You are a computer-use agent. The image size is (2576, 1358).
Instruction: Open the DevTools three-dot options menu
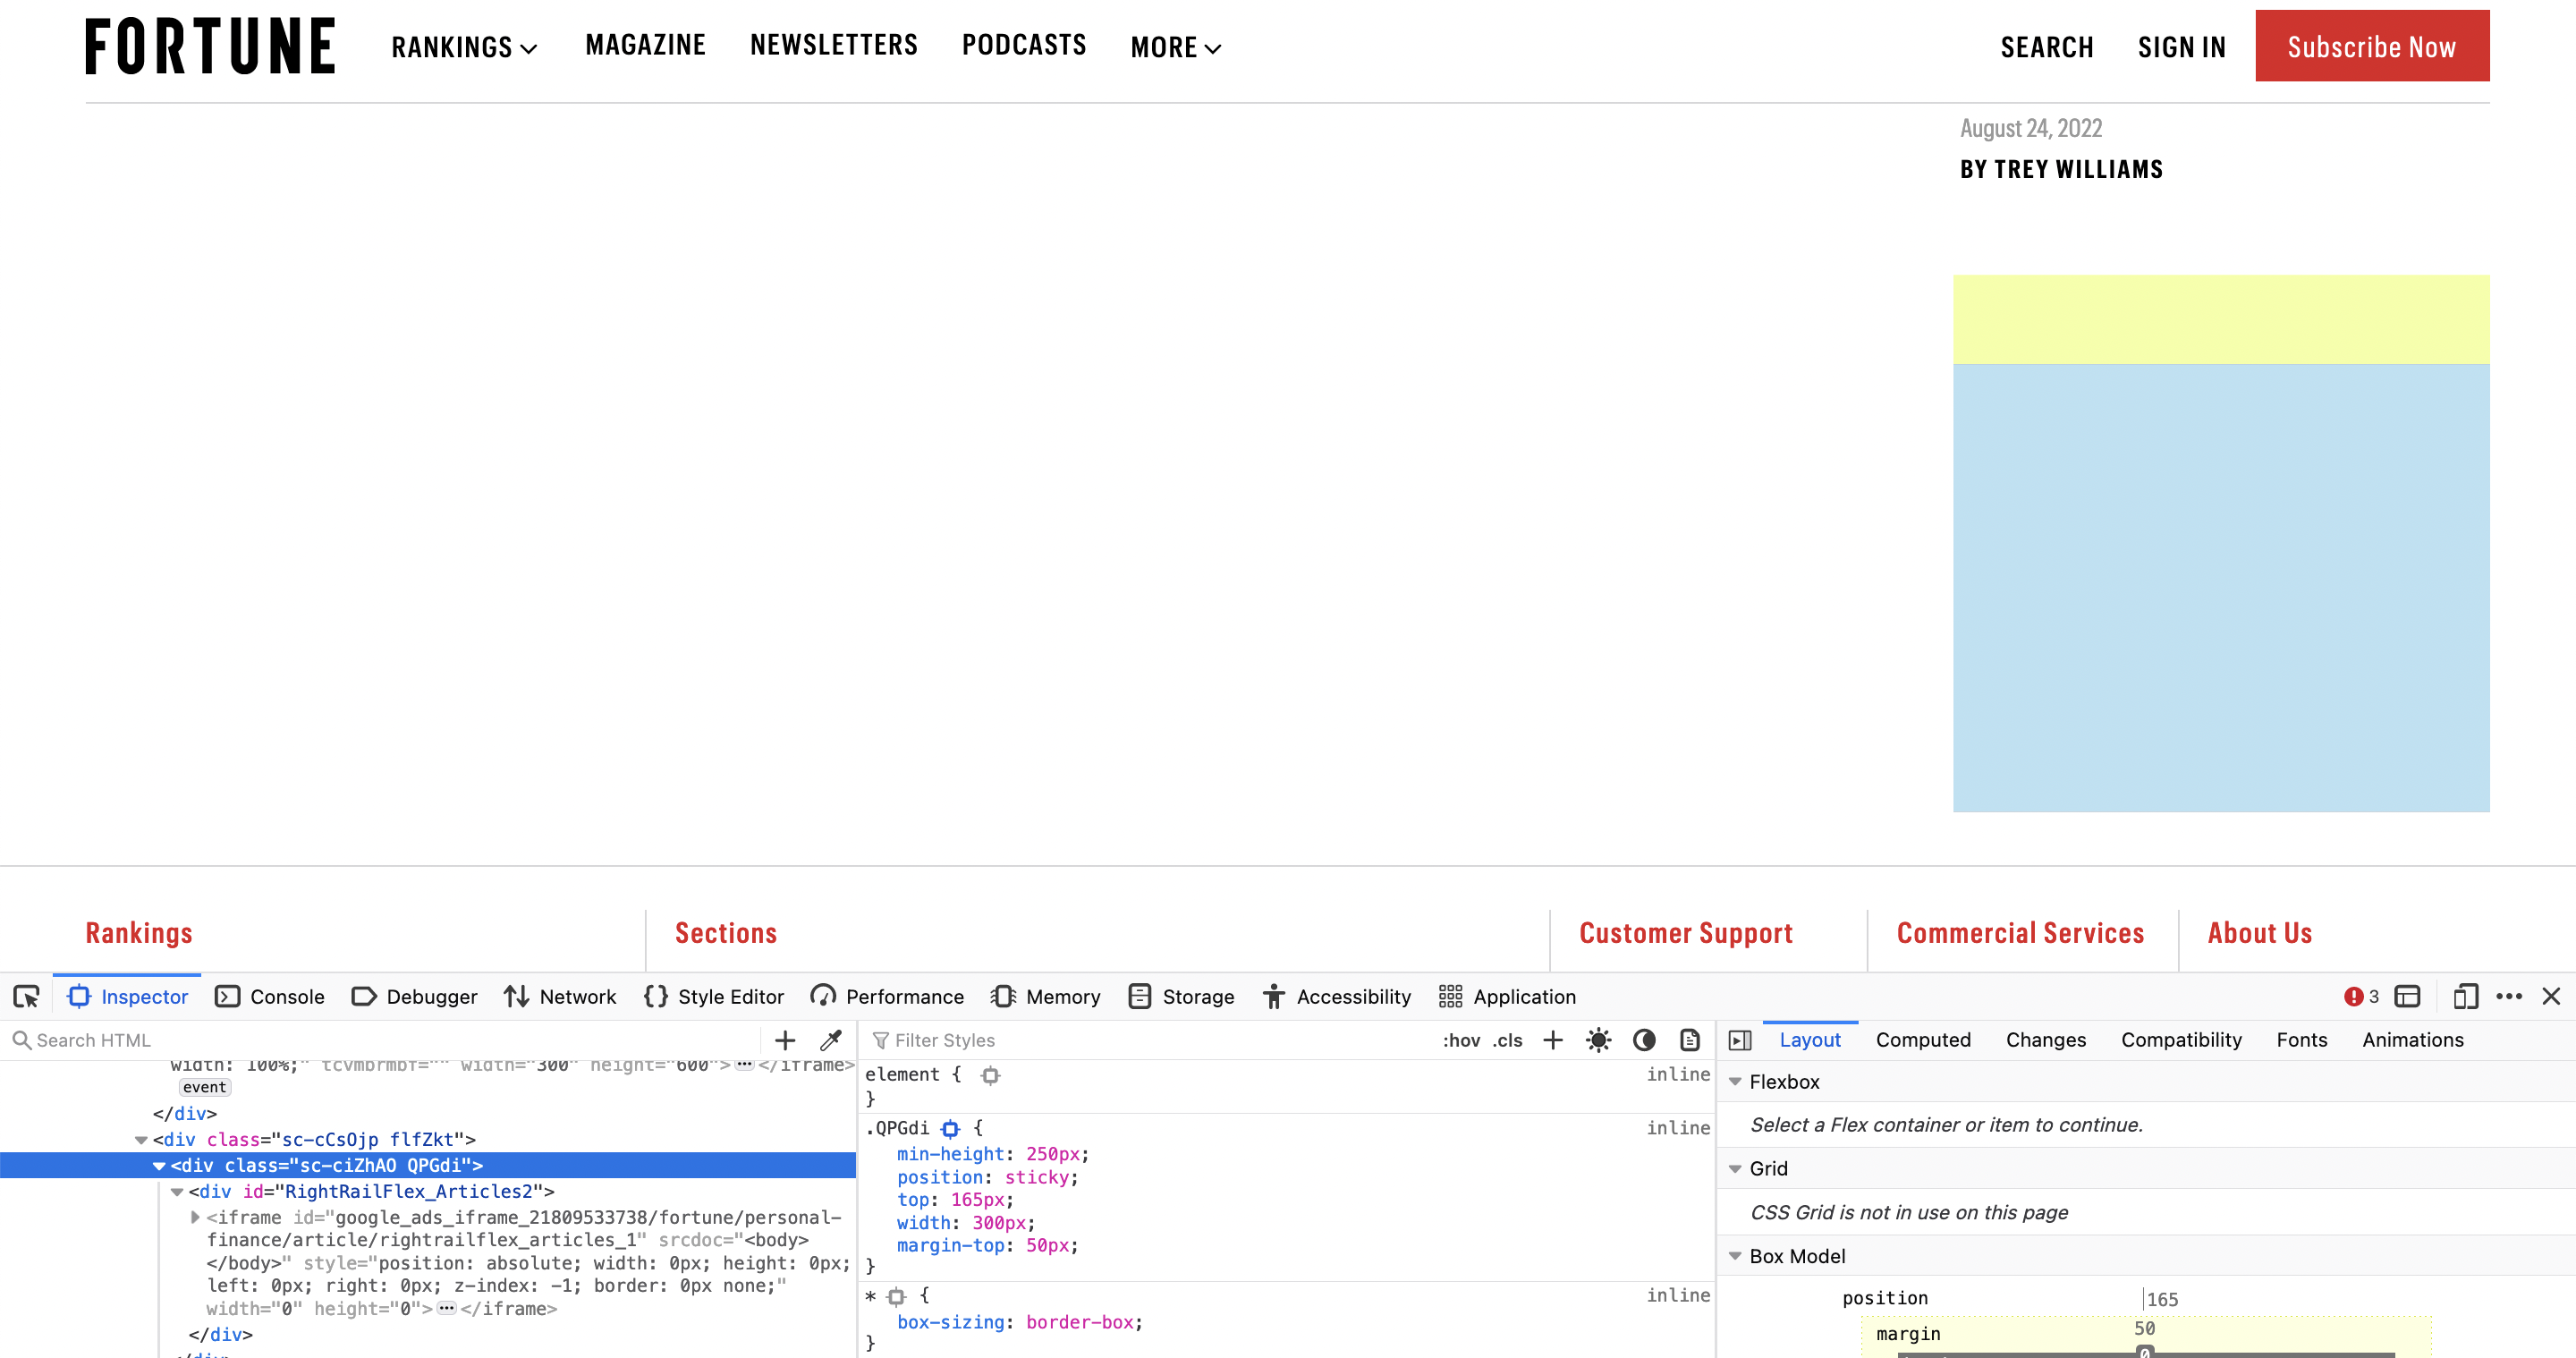pyautogui.click(x=2509, y=996)
